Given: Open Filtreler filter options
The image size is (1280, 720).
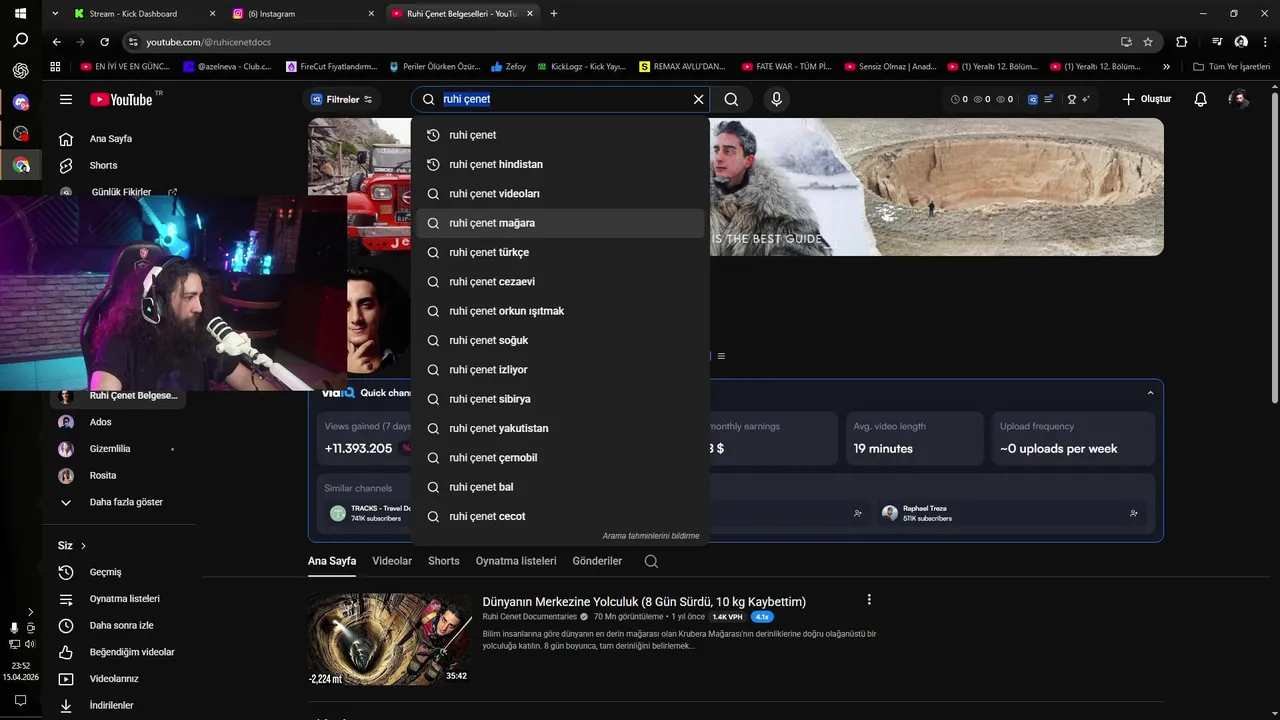Looking at the screenshot, I should [x=342, y=99].
